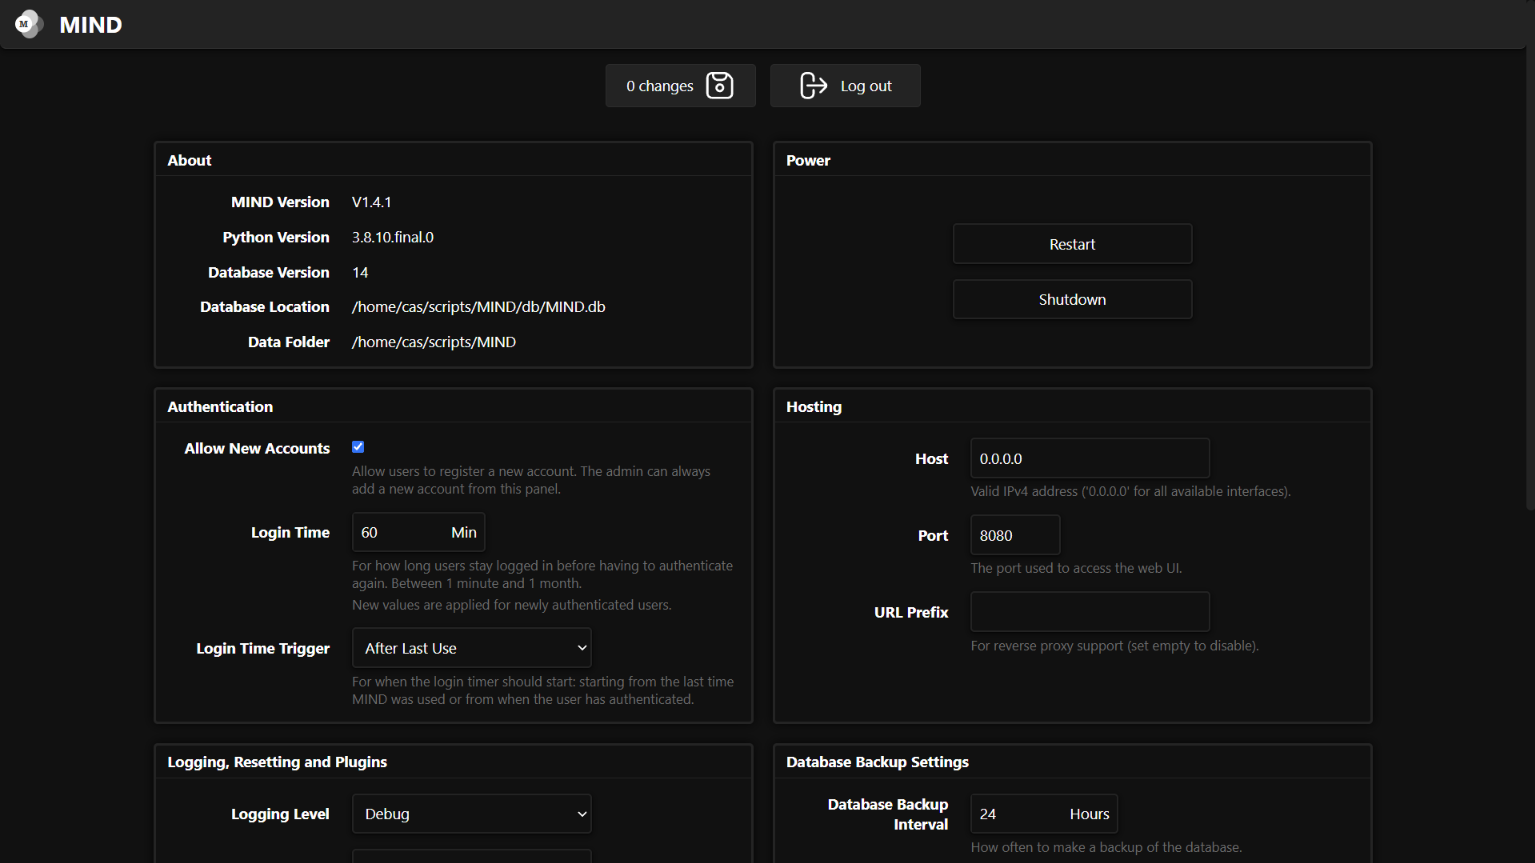Click the Restart button

click(1072, 244)
